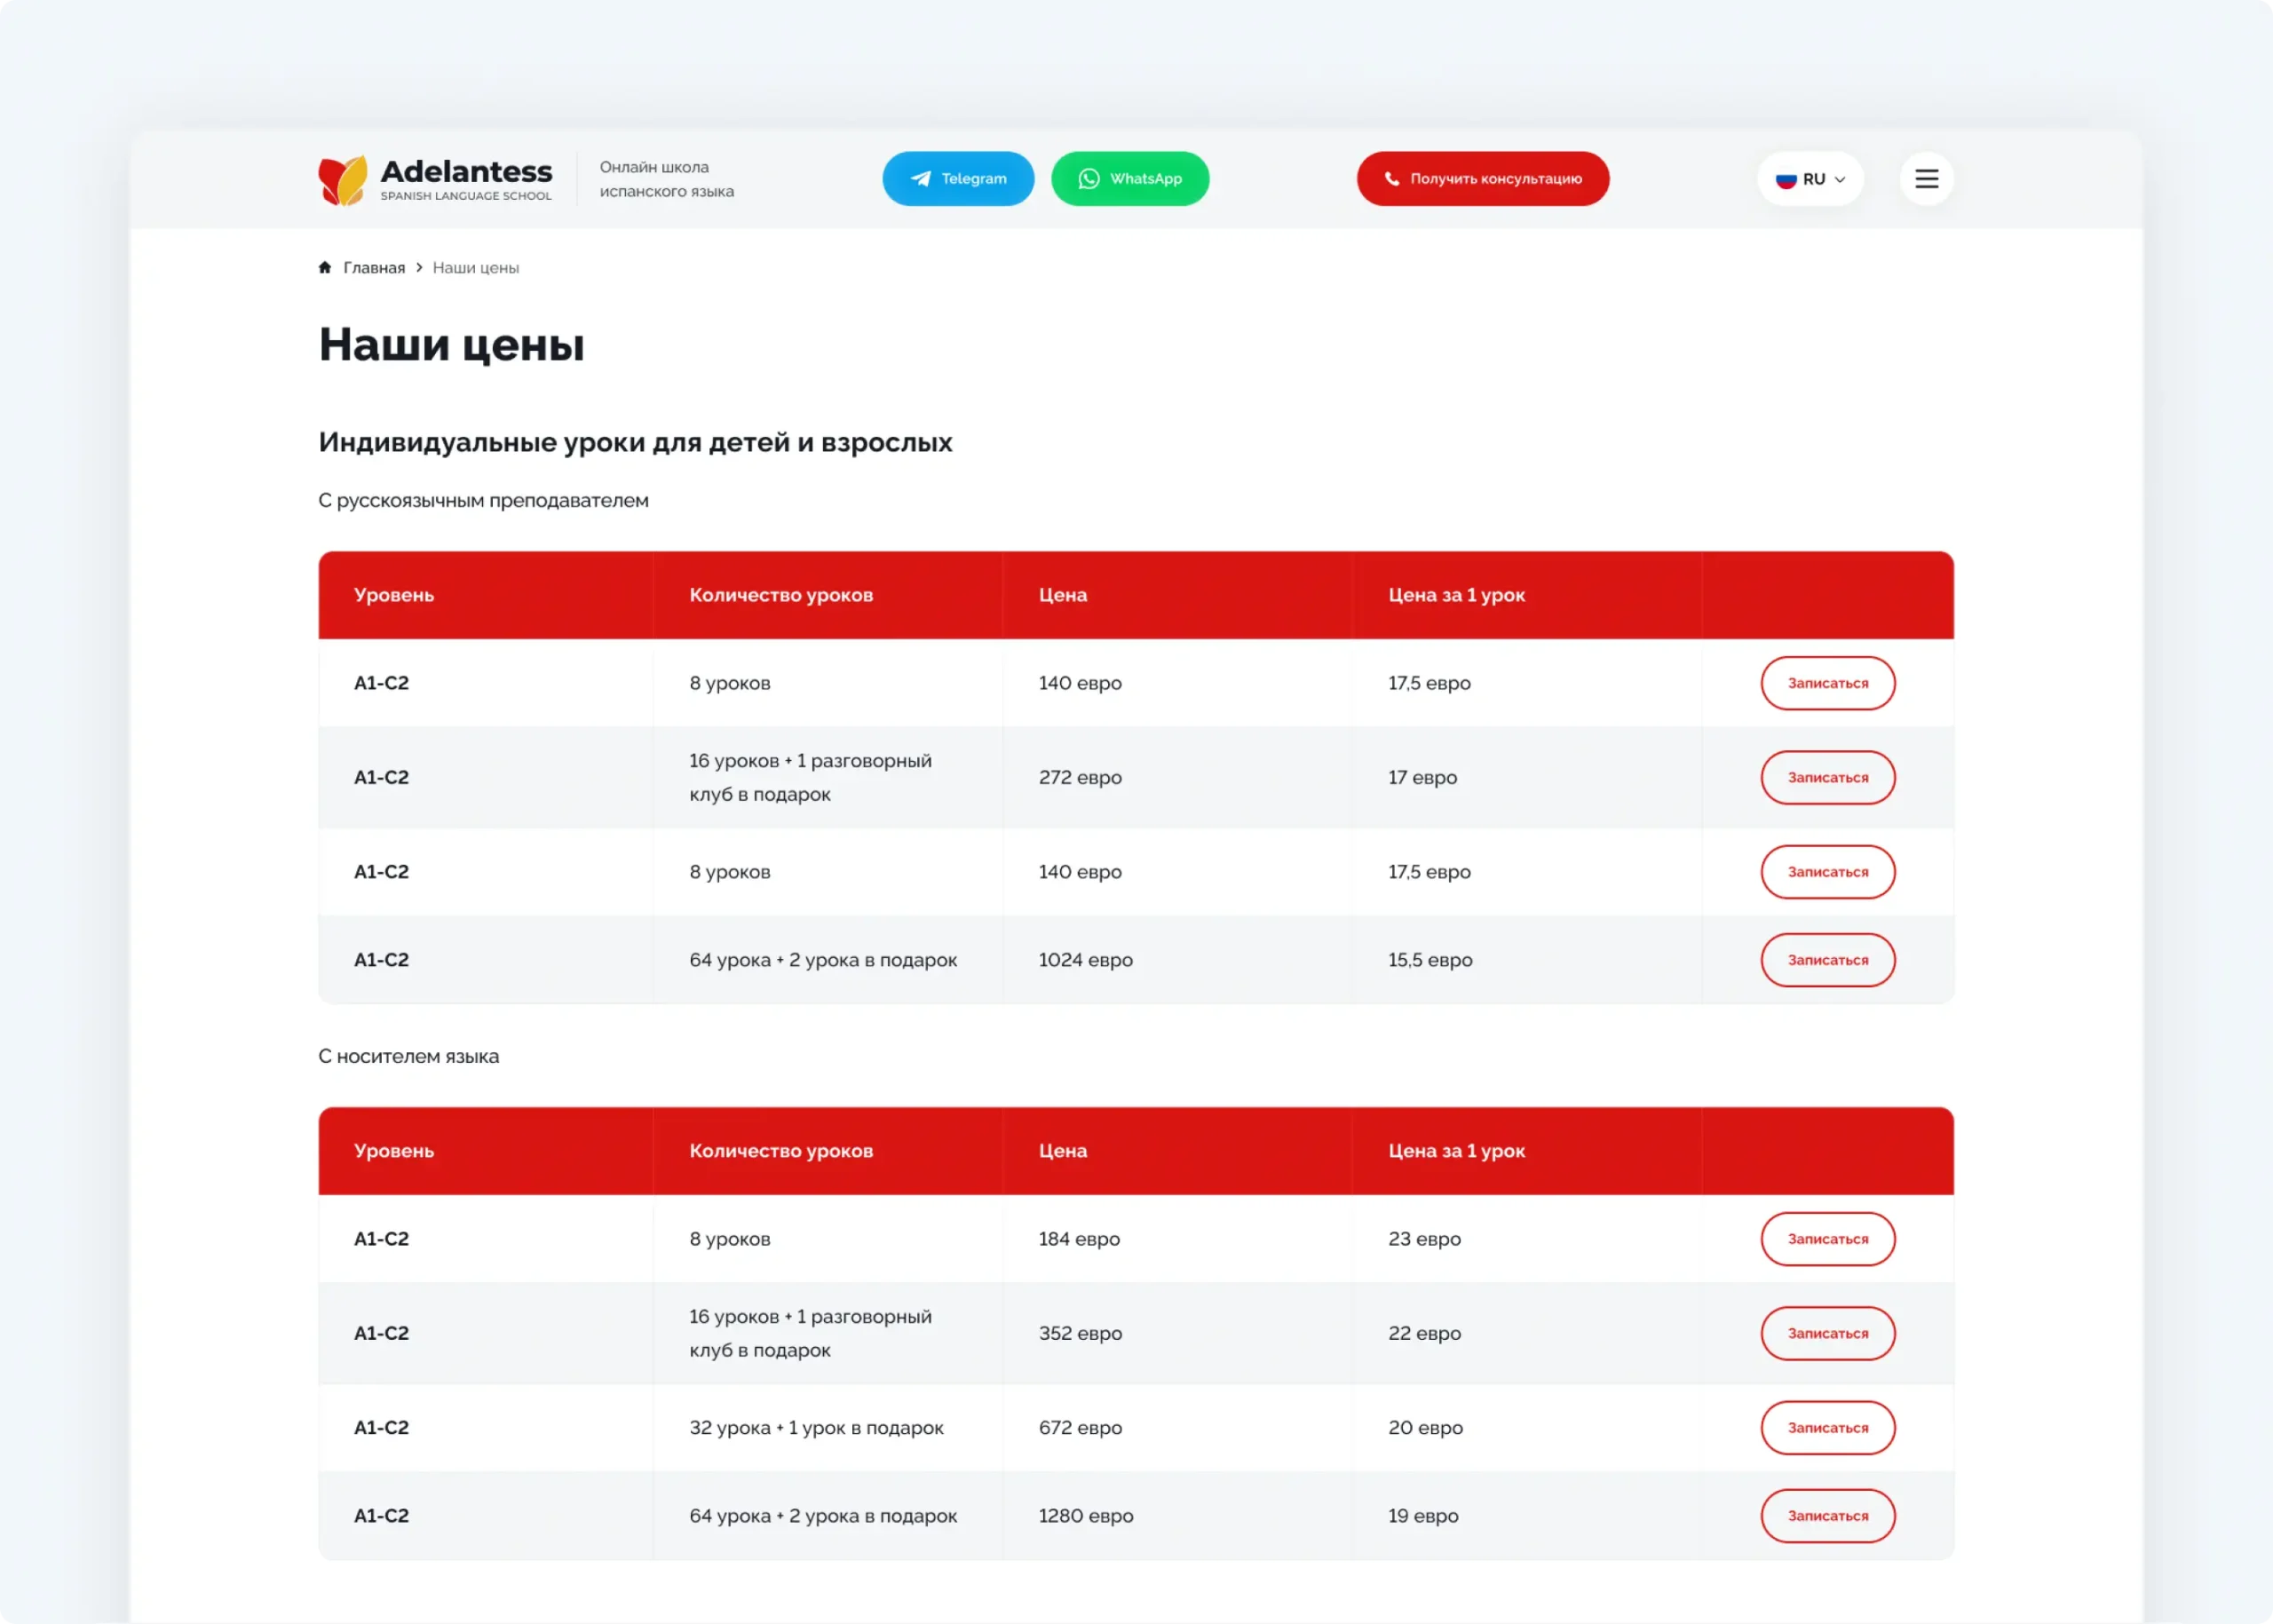
Task: Click the Russian flag icon
Action: pyautogui.click(x=1786, y=179)
